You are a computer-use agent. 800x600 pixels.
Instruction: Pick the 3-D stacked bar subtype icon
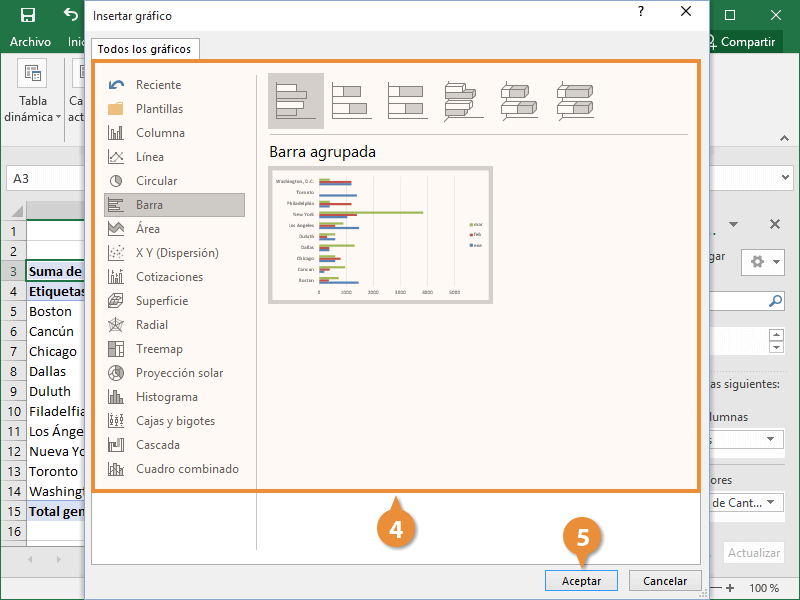(x=519, y=101)
